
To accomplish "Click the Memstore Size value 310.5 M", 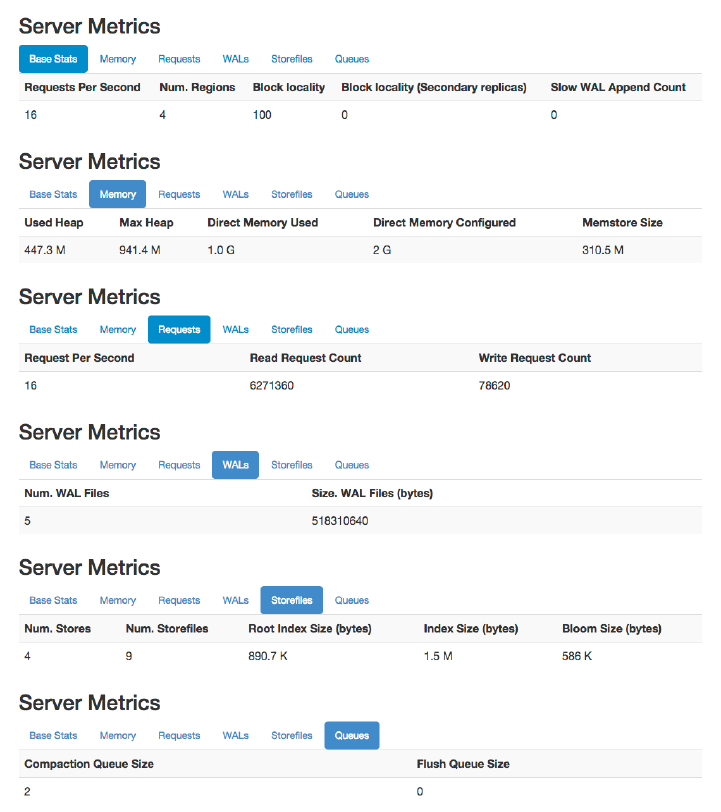I will [603, 250].
